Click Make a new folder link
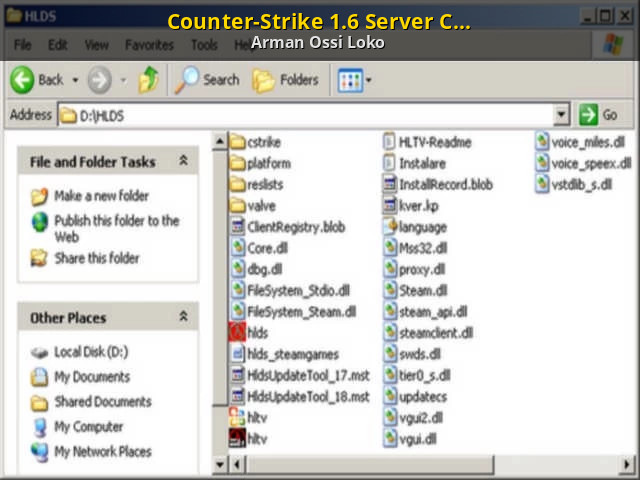 [101, 196]
